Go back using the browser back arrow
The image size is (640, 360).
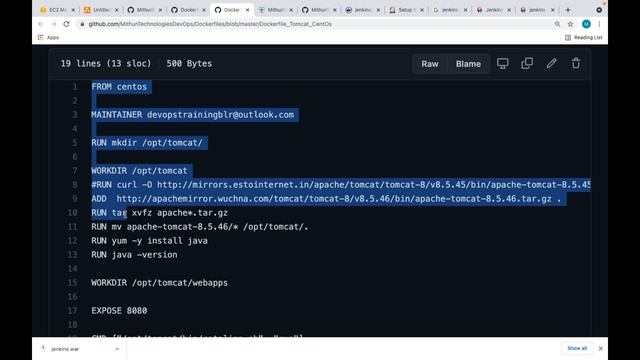click(40, 24)
